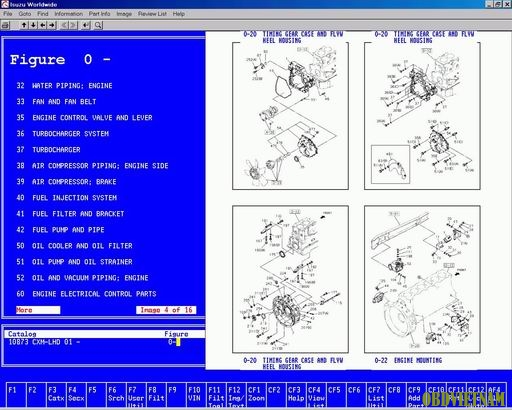Select figure 37 TURBOCHARGER

pos(48,150)
